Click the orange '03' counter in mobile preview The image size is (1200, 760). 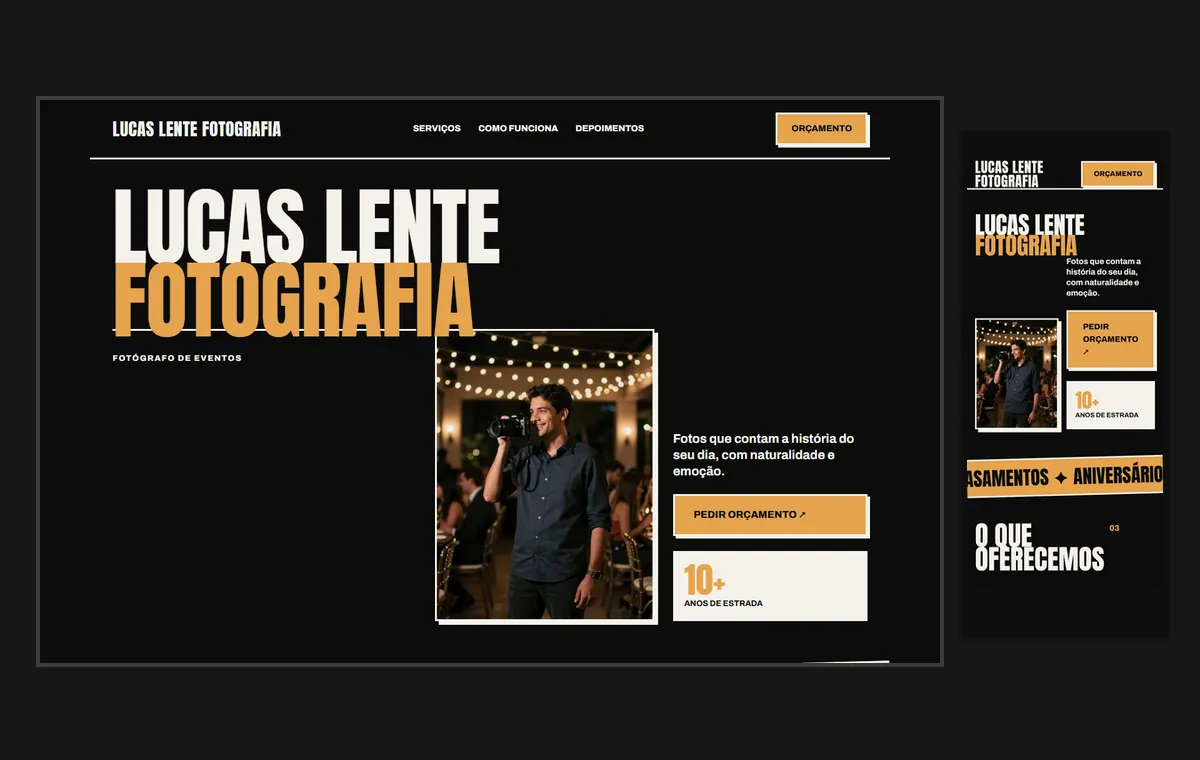[x=1114, y=528]
